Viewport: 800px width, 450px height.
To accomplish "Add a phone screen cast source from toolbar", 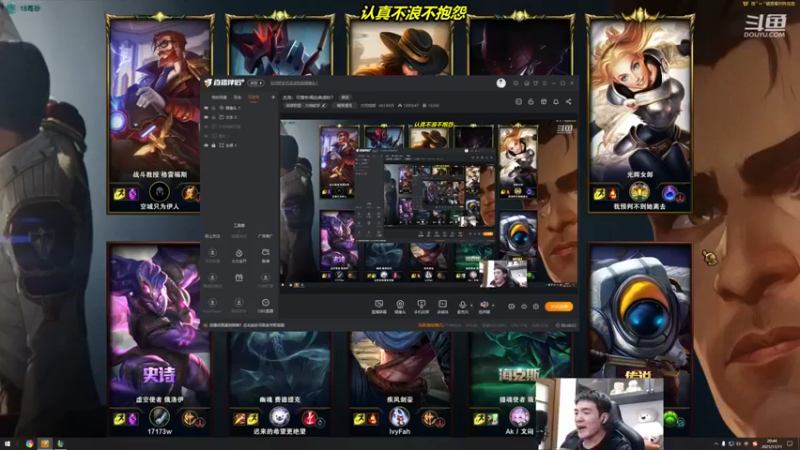I will tap(421, 307).
